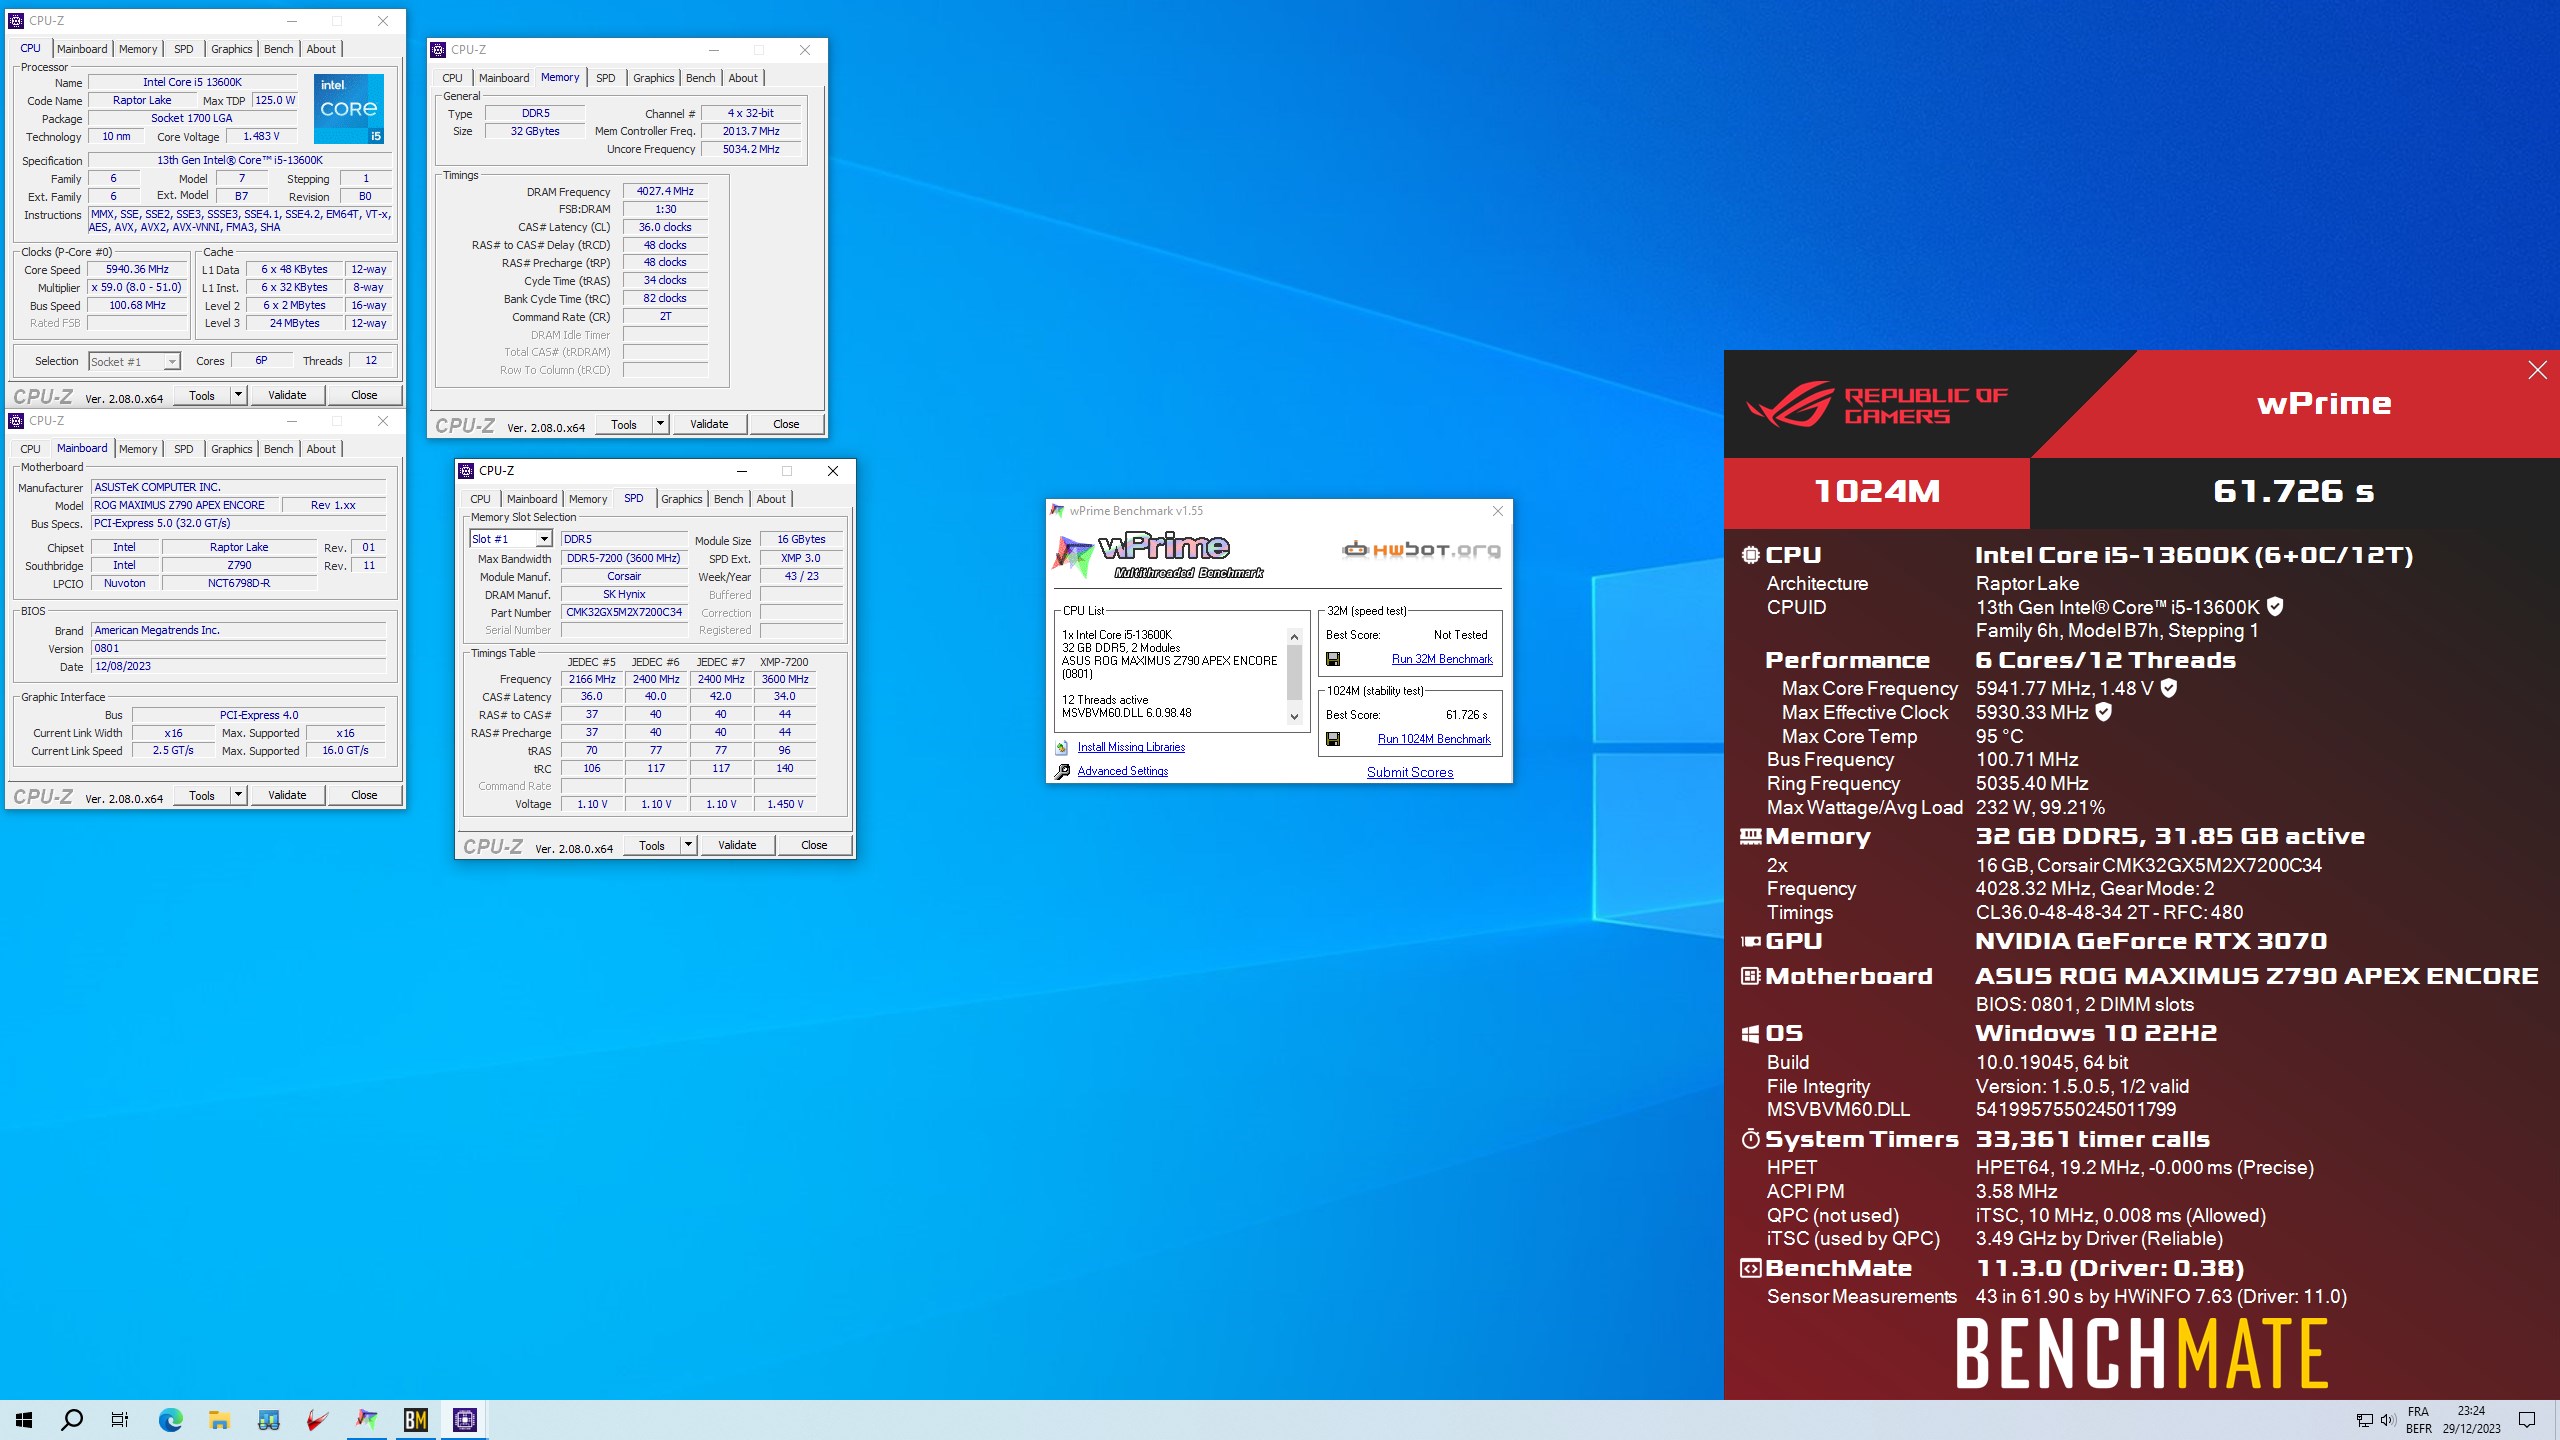Click the wPrime CPU List scroll up arrow
The image size is (2560, 1440).
coord(1294,636)
